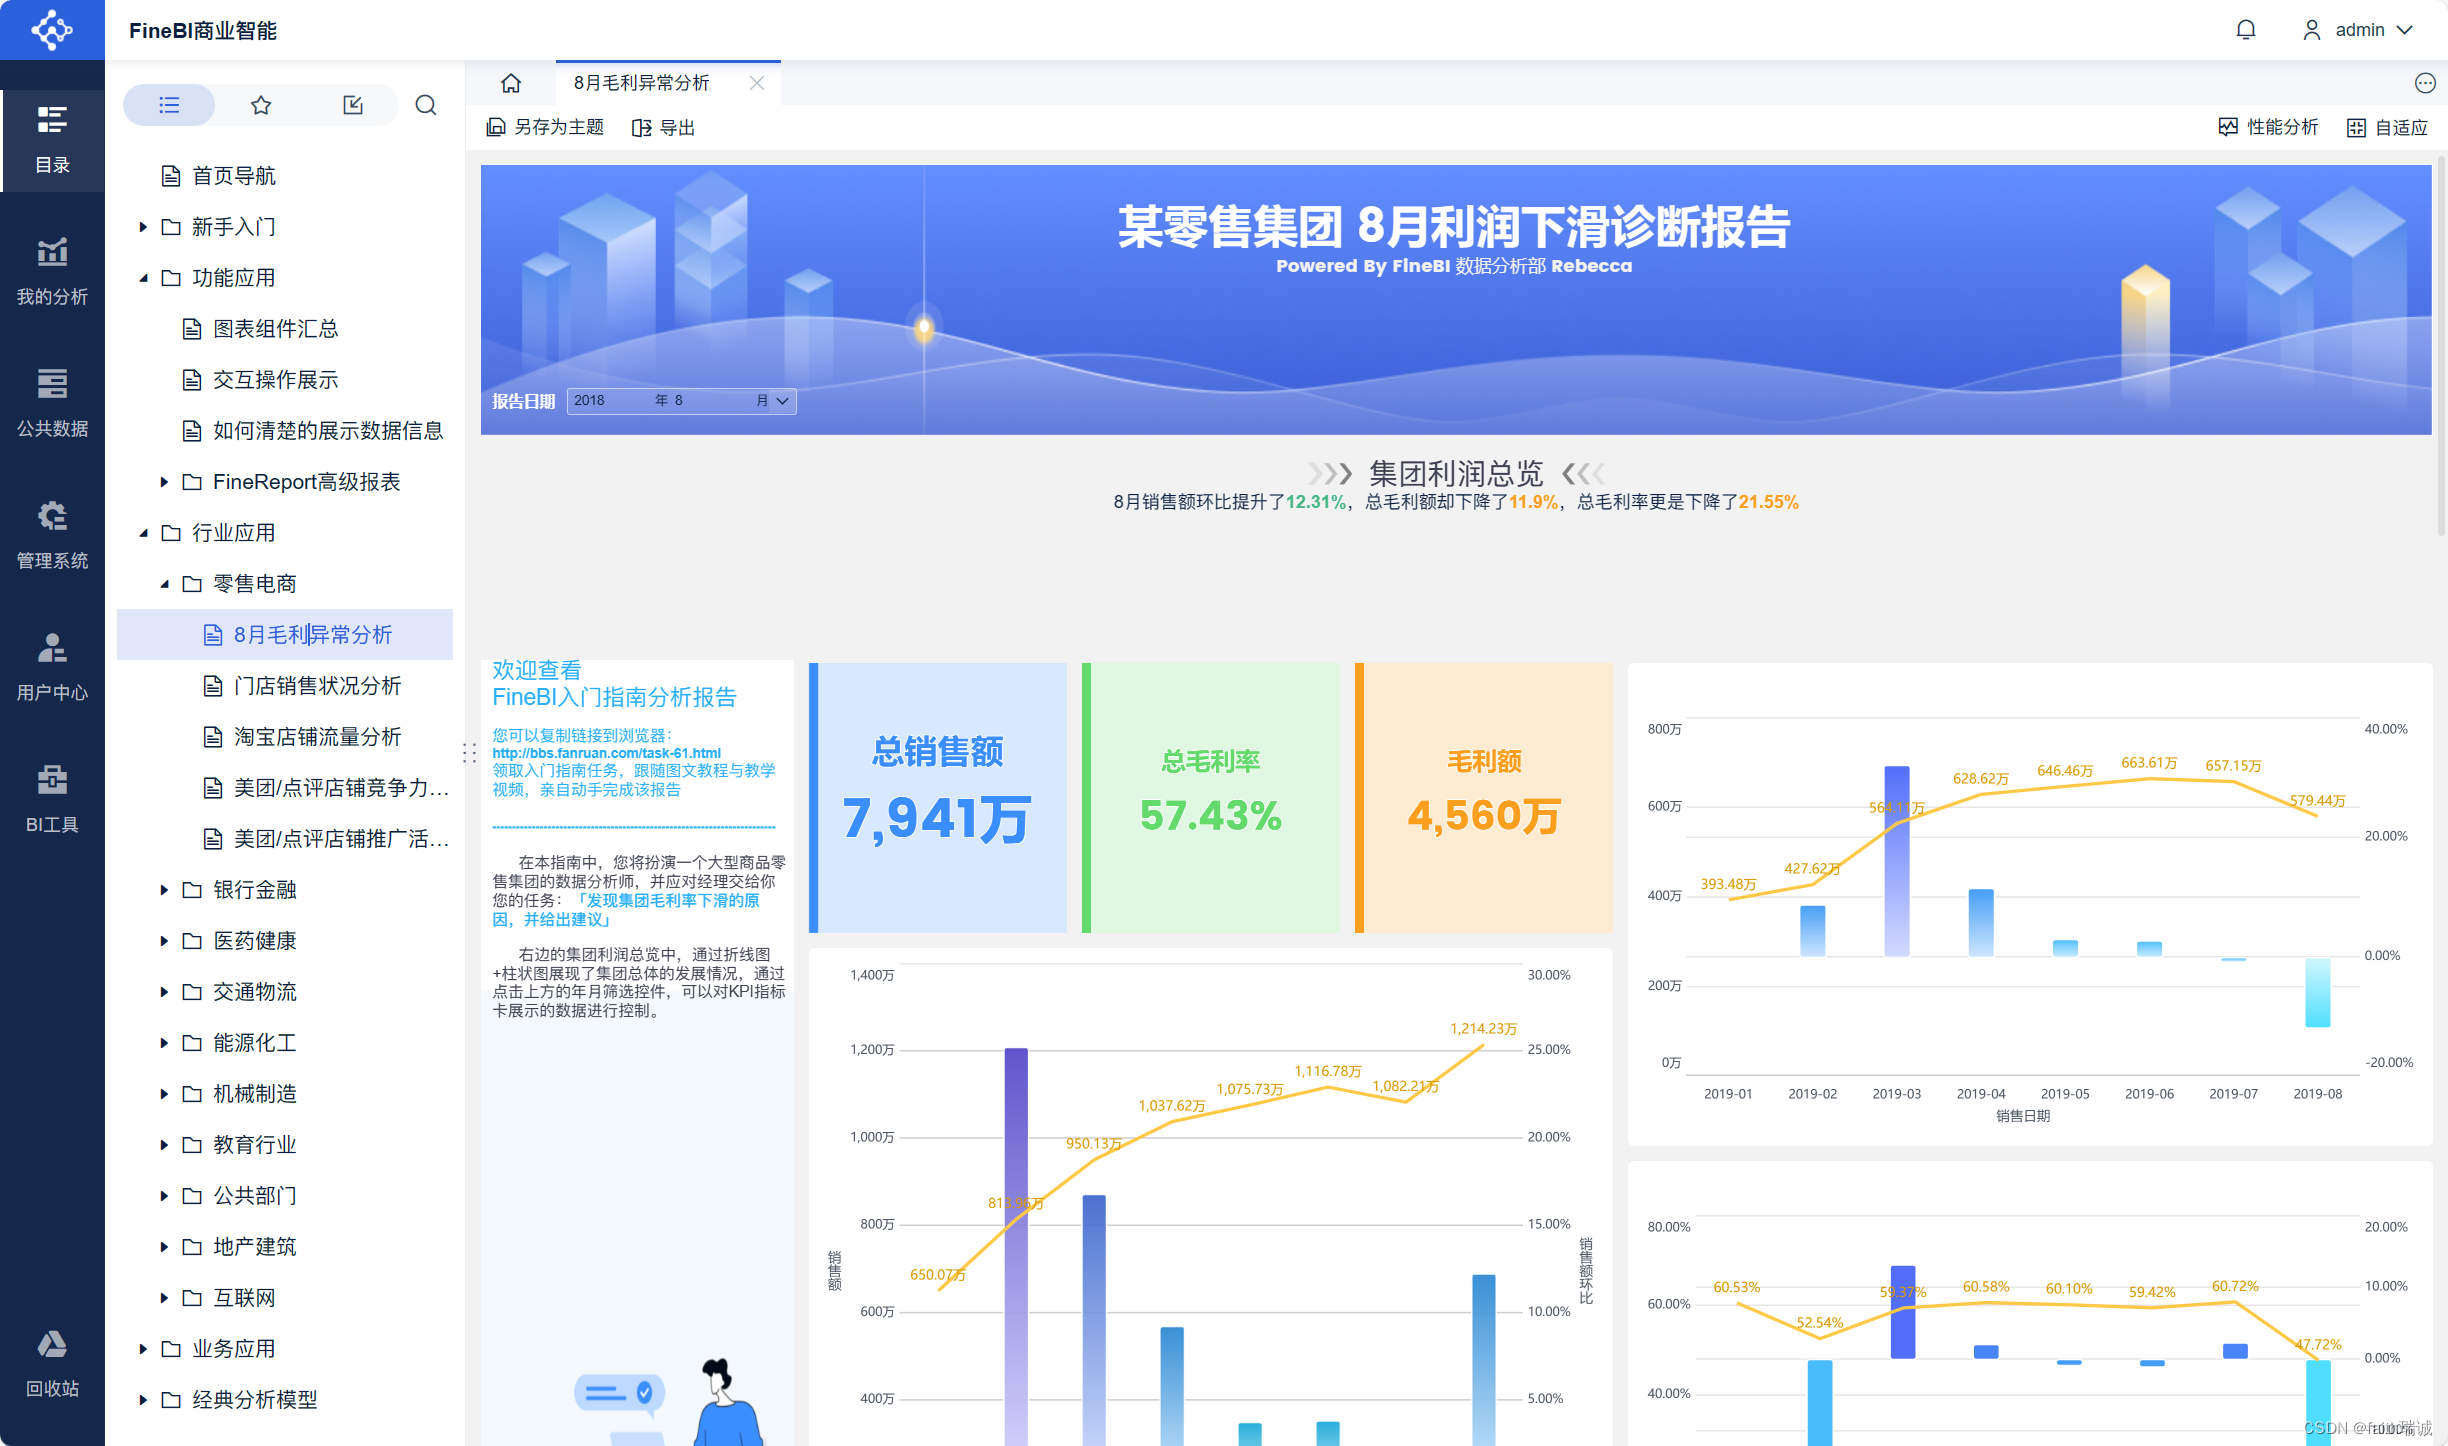Click the search icon in directory panel
The height and width of the screenshot is (1446, 2448).
click(x=426, y=105)
